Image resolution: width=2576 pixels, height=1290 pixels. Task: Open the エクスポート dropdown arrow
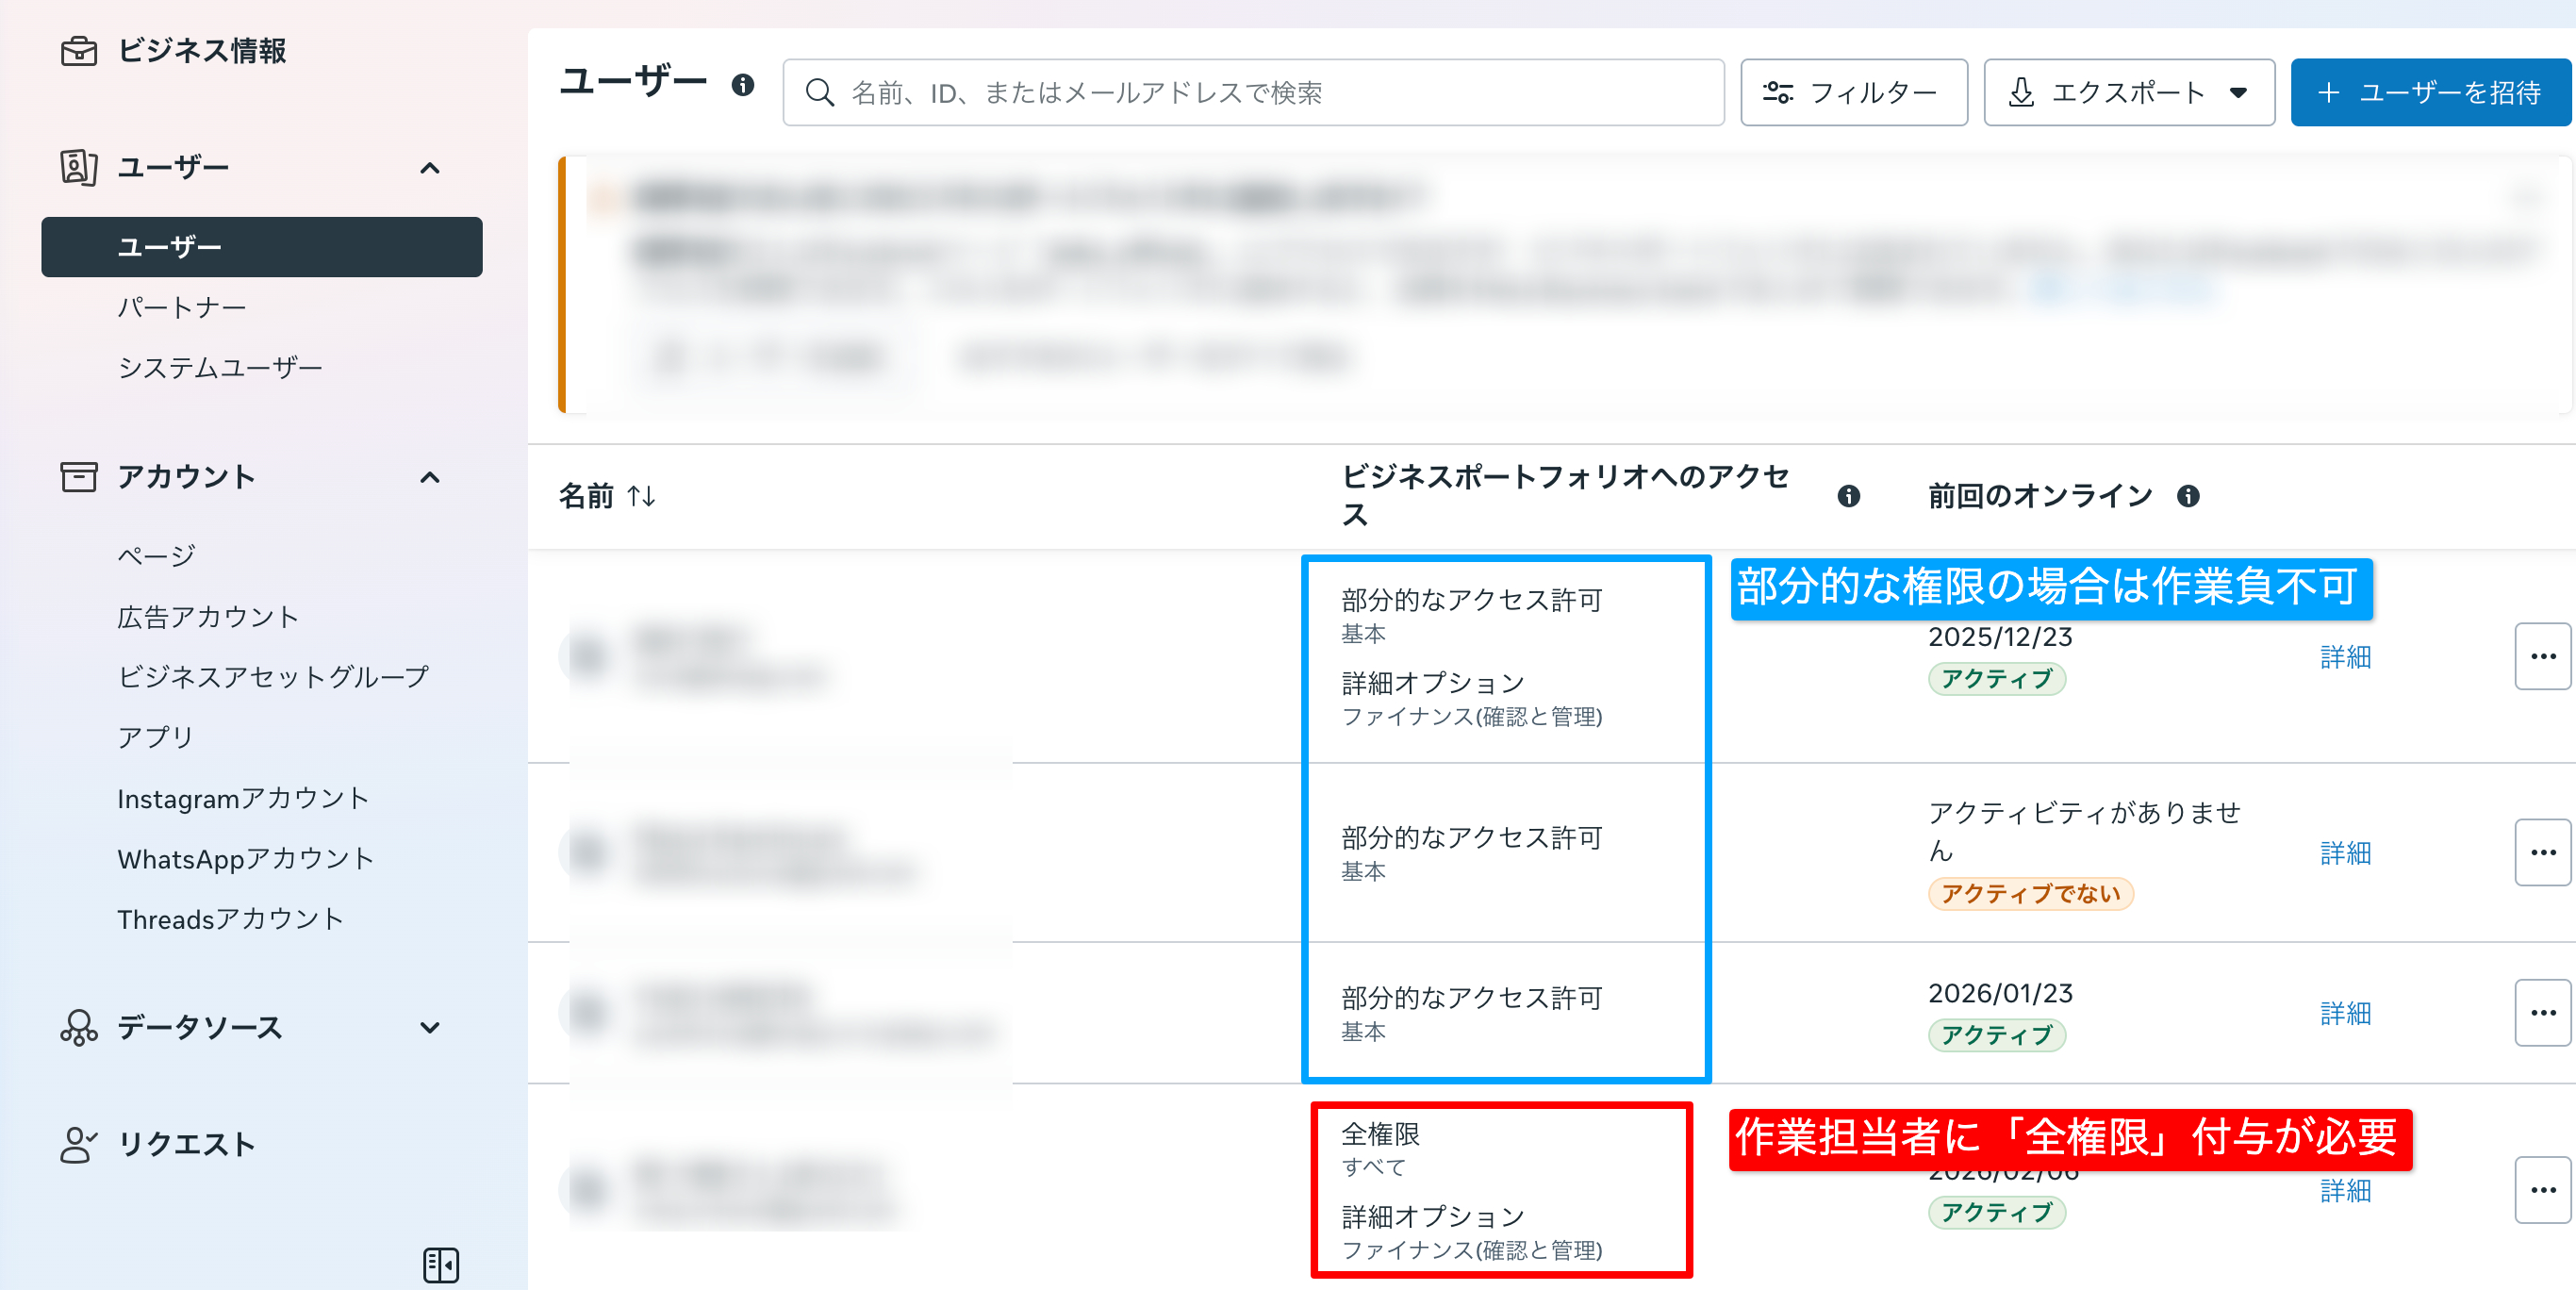coord(2240,92)
